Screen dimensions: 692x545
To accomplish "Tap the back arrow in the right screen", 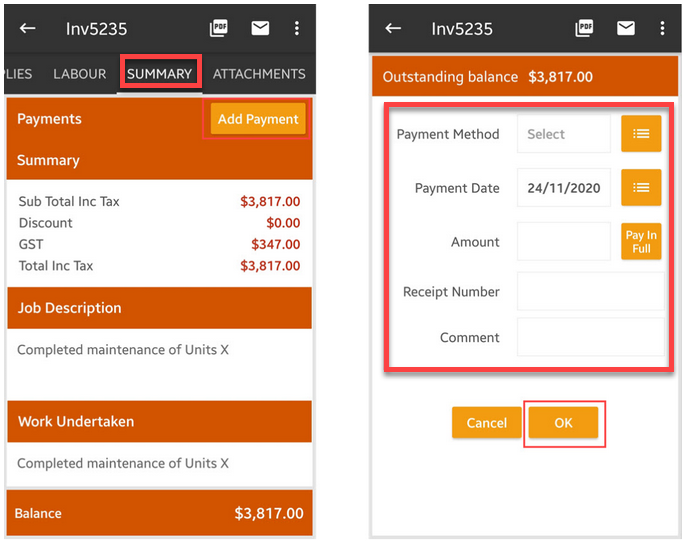I will point(393,28).
